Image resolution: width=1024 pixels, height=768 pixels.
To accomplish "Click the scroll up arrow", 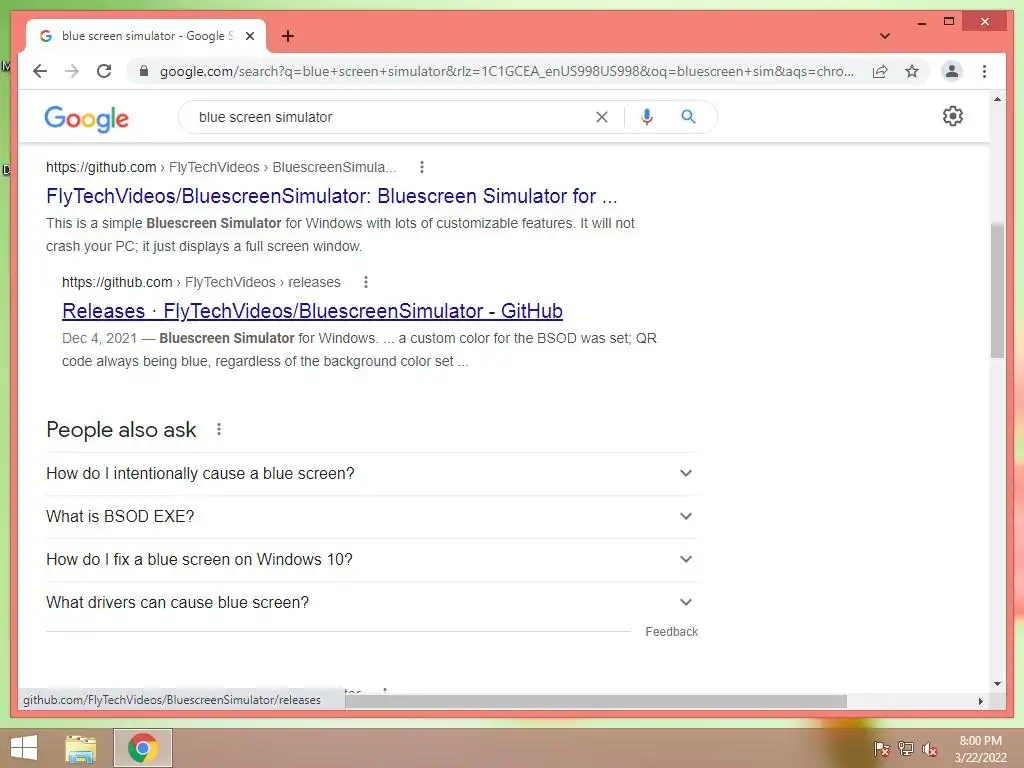I will pos(997,100).
